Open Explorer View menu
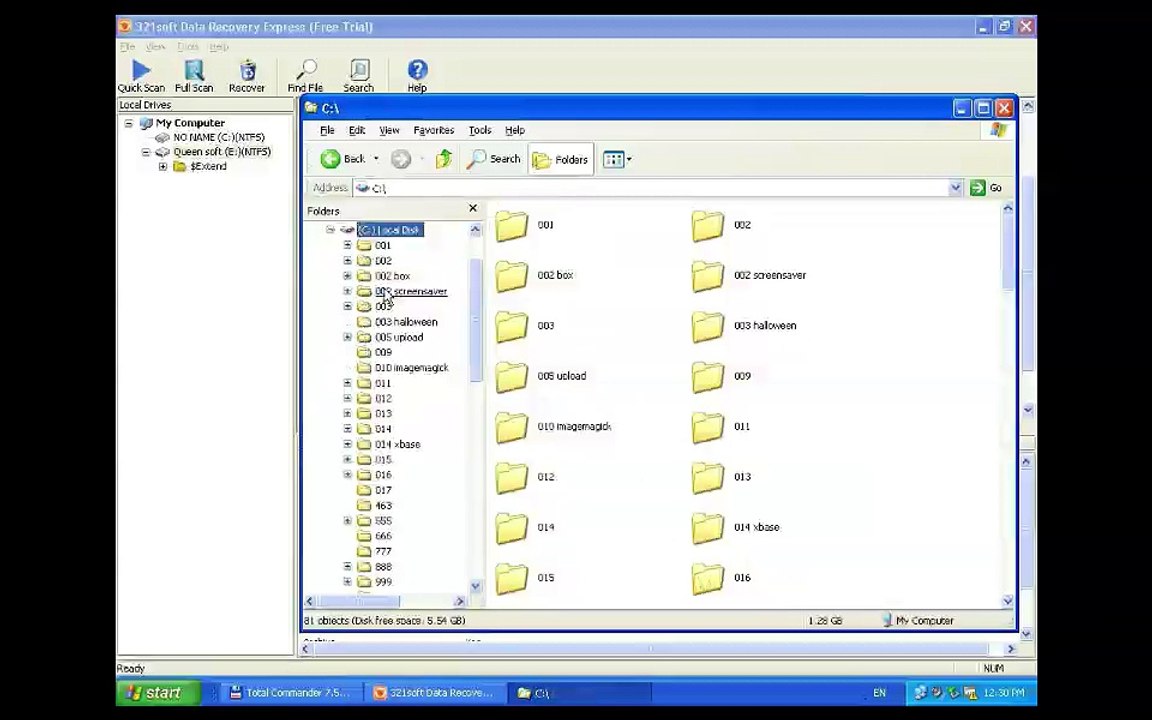The image size is (1152, 720). tap(389, 130)
